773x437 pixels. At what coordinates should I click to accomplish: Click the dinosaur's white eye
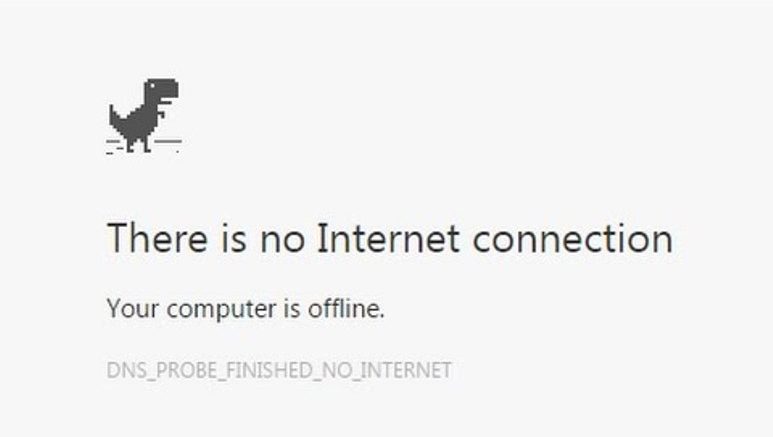pos(153,86)
